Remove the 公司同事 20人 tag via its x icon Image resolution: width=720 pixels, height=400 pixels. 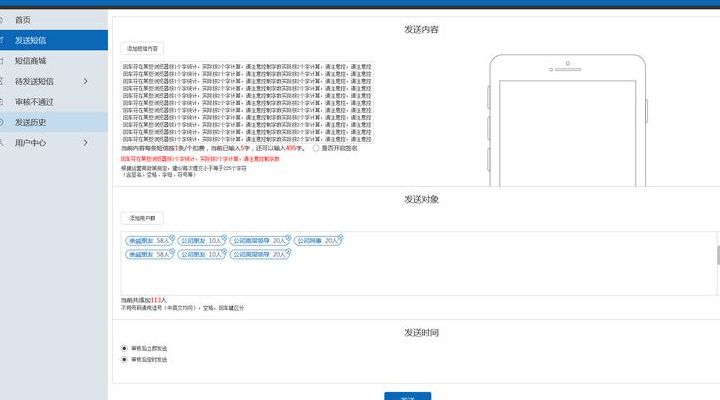(x=340, y=237)
